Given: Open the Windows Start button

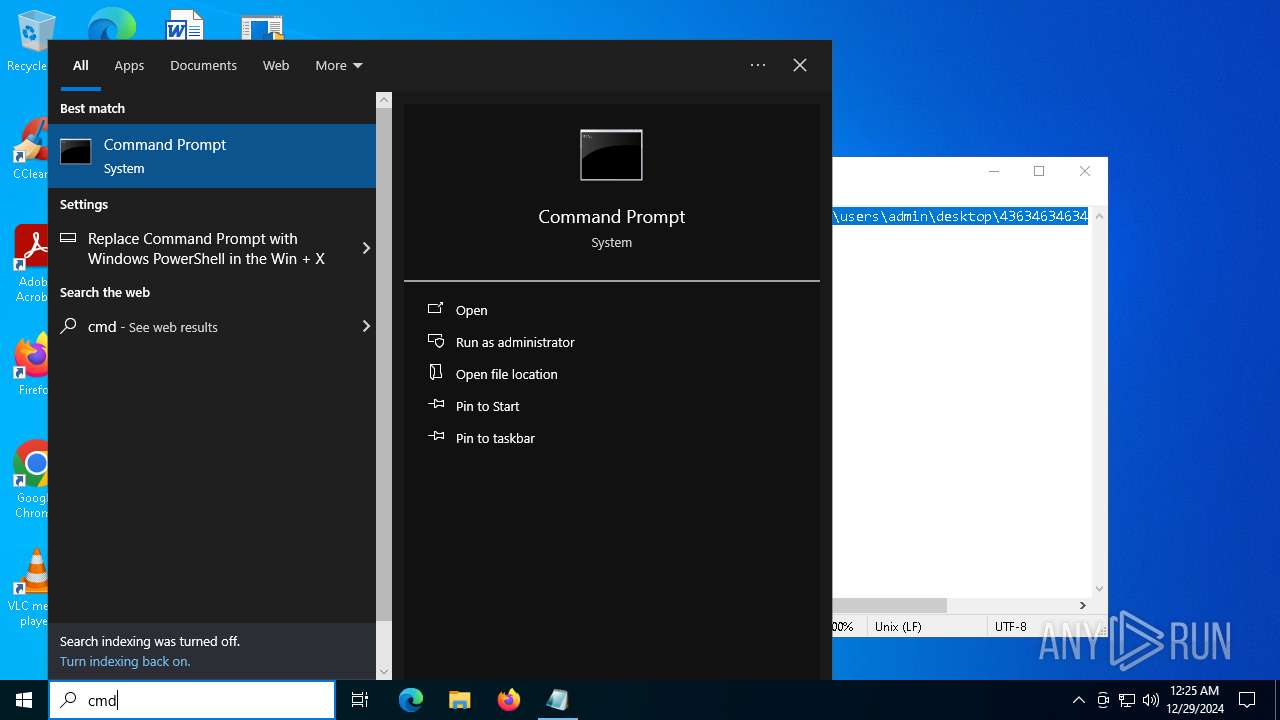Looking at the screenshot, I should coord(24,700).
